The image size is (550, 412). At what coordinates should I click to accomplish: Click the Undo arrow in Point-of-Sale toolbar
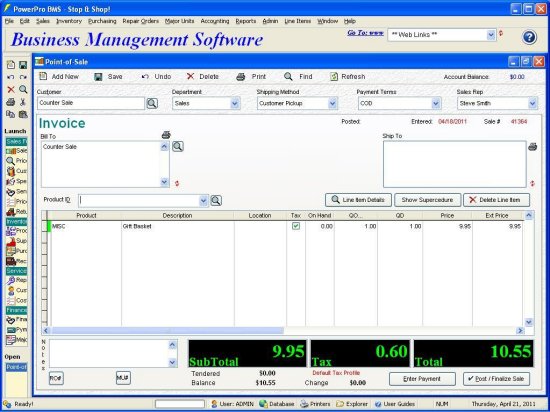coord(145,76)
